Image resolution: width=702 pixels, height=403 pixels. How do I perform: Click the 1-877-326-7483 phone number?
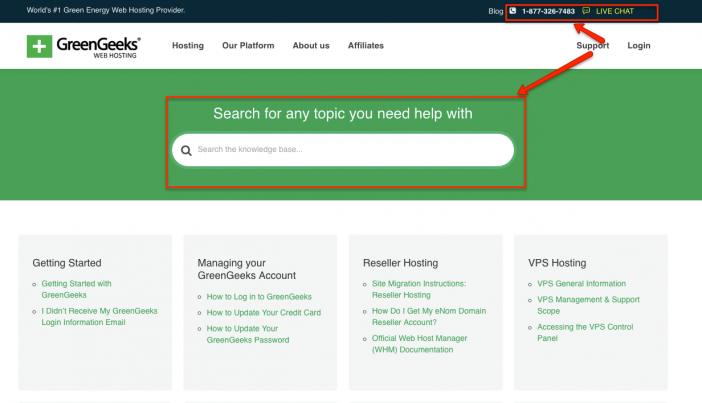click(x=548, y=11)
